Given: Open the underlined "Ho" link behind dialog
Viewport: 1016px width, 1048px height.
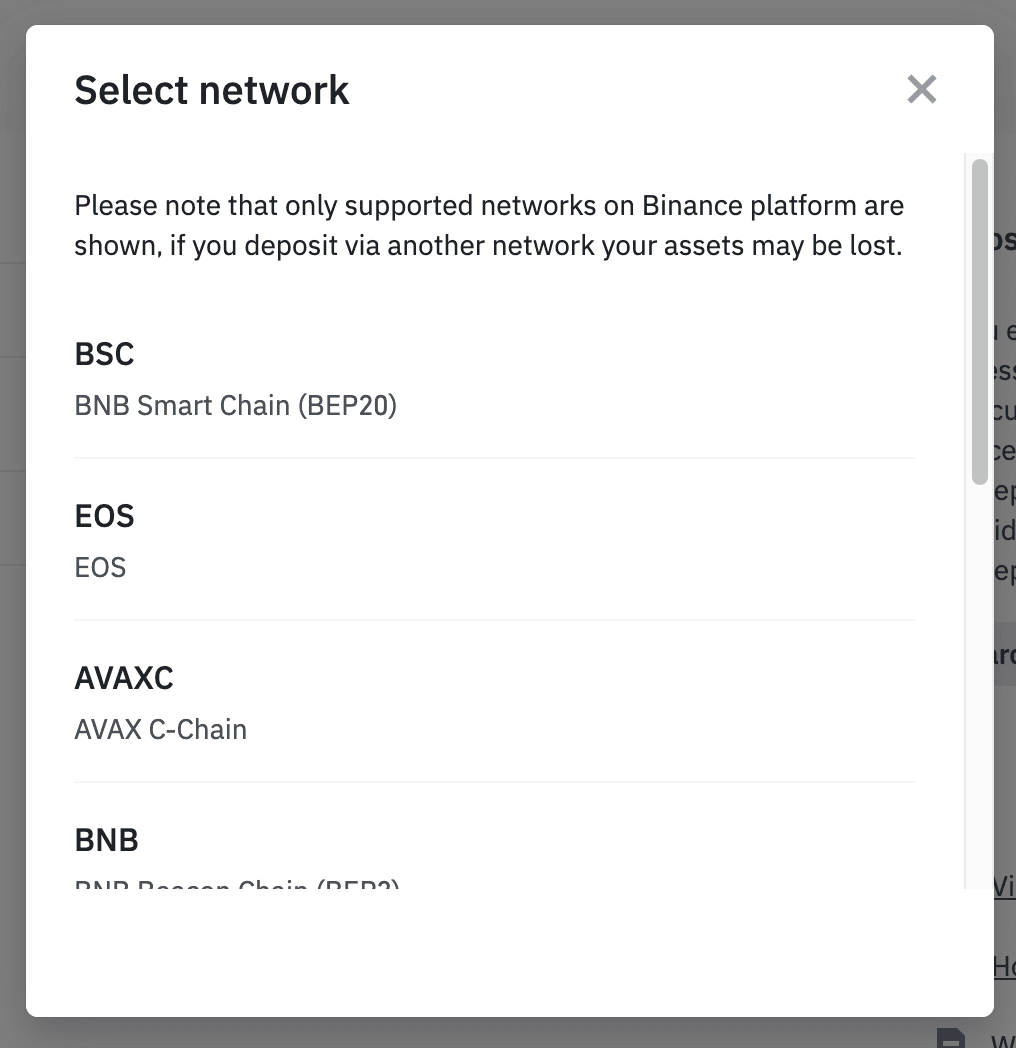Looking at the screenshot, I should (1004, 966).
